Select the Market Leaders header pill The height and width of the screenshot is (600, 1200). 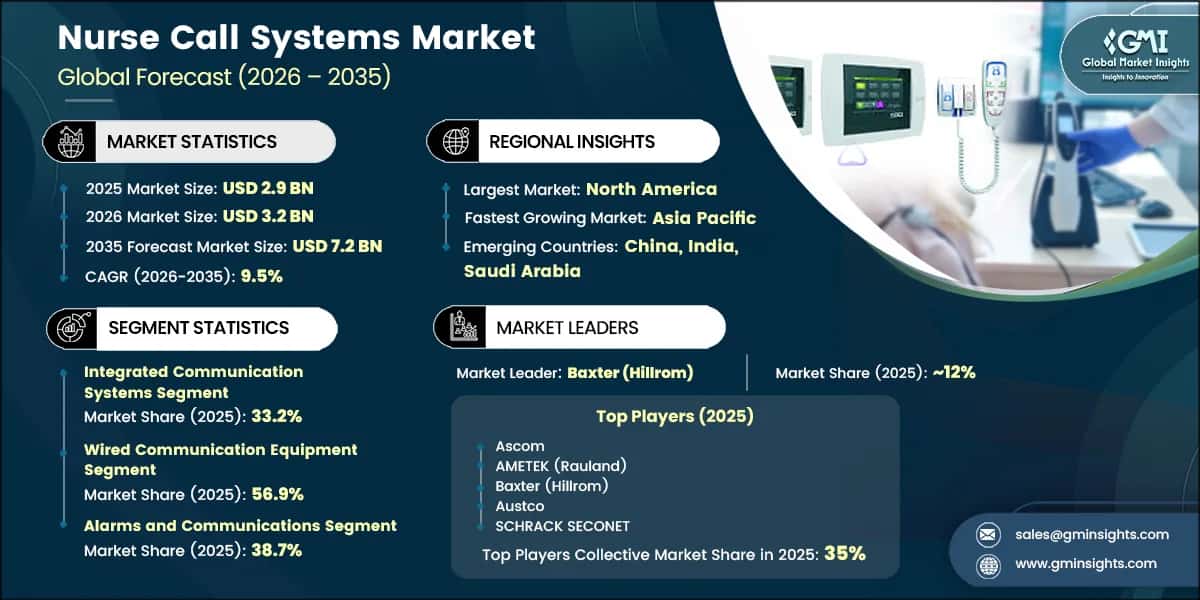coord(579,327)
